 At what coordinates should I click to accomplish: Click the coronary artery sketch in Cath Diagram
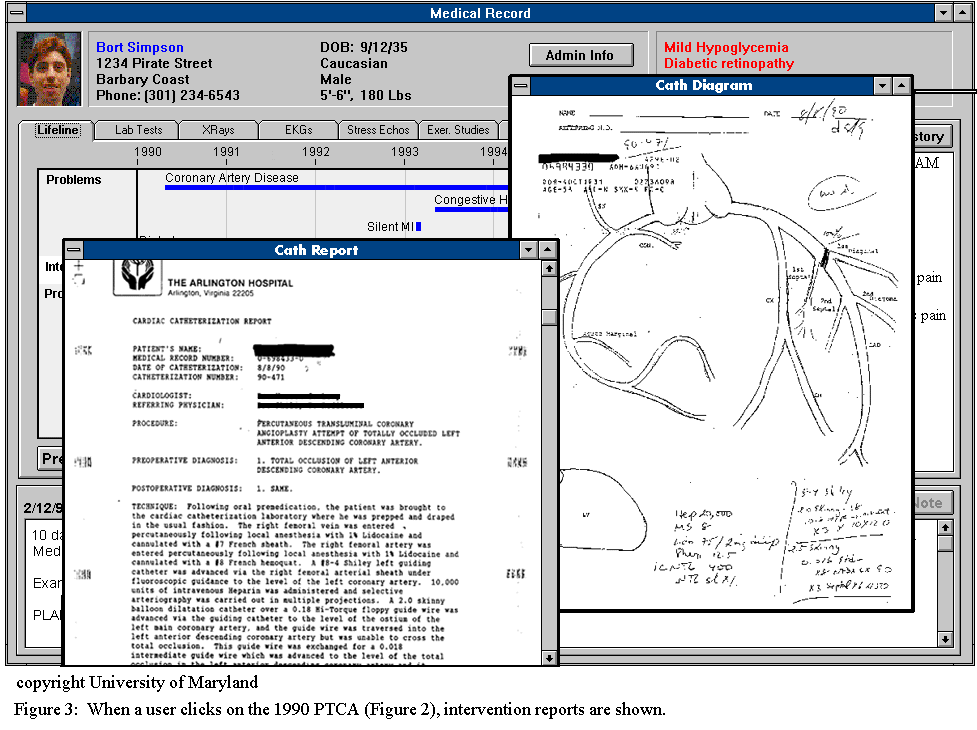pyautogui.click(x=729, y=311)
